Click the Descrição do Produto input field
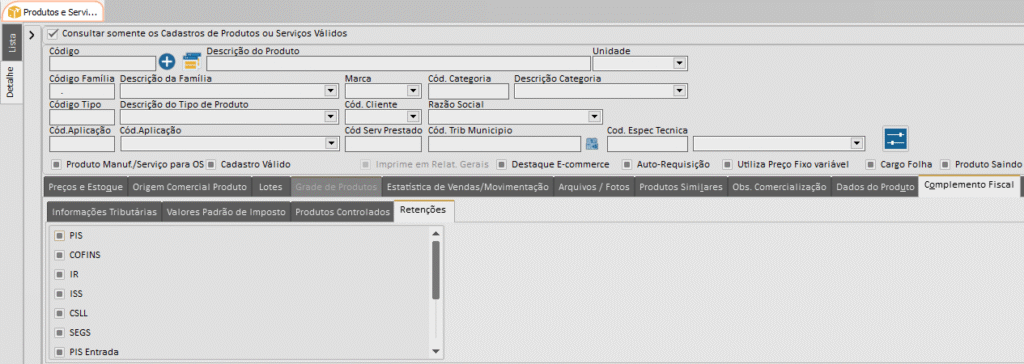This screenshot has width=1024, height=364. (398, 63)
